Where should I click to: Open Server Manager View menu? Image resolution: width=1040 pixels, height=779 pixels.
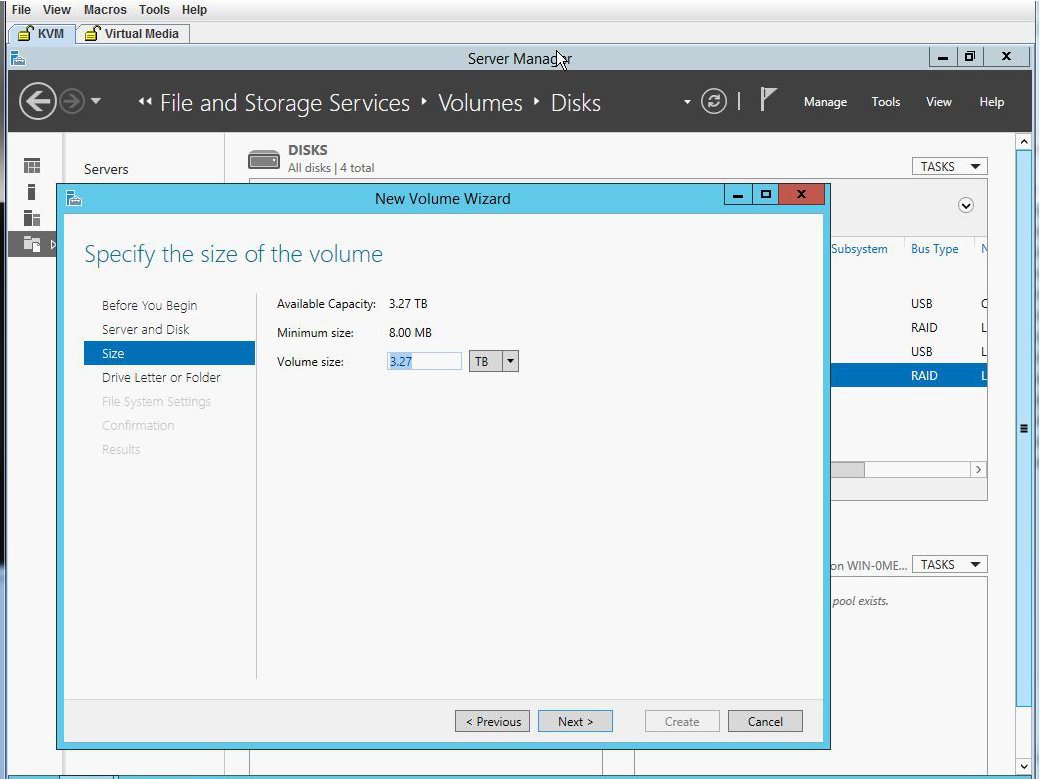pyautogui.click(x=939, y=102)
